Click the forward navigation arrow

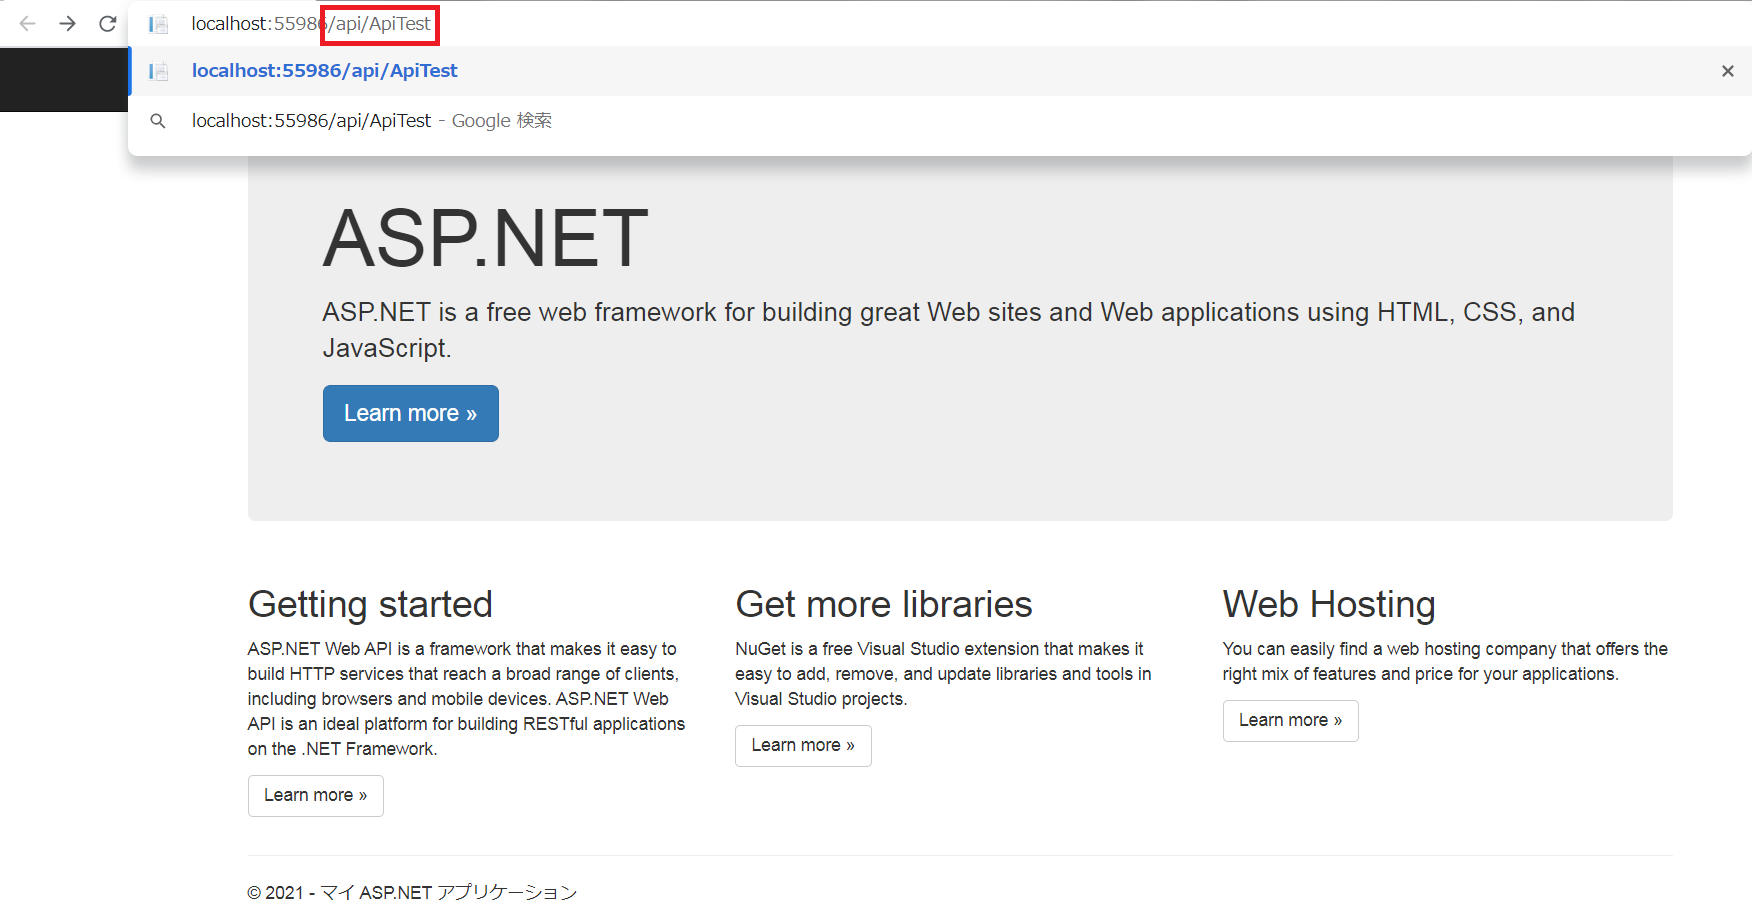(66, 23)
